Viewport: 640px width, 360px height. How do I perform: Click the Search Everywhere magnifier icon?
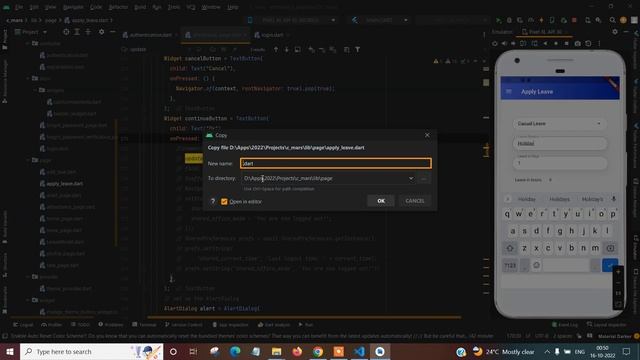click(x=612, y=20)
